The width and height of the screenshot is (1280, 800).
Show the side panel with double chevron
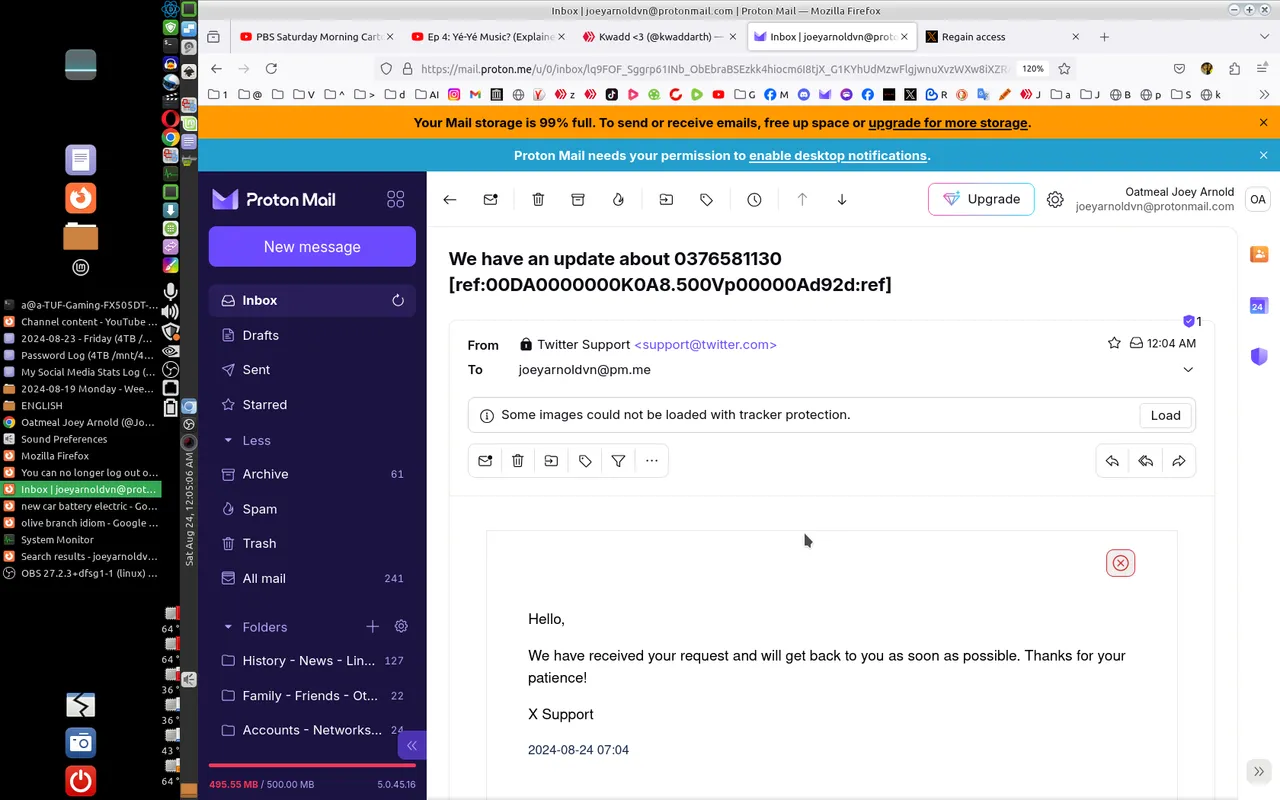click(x=1259, y=771)
